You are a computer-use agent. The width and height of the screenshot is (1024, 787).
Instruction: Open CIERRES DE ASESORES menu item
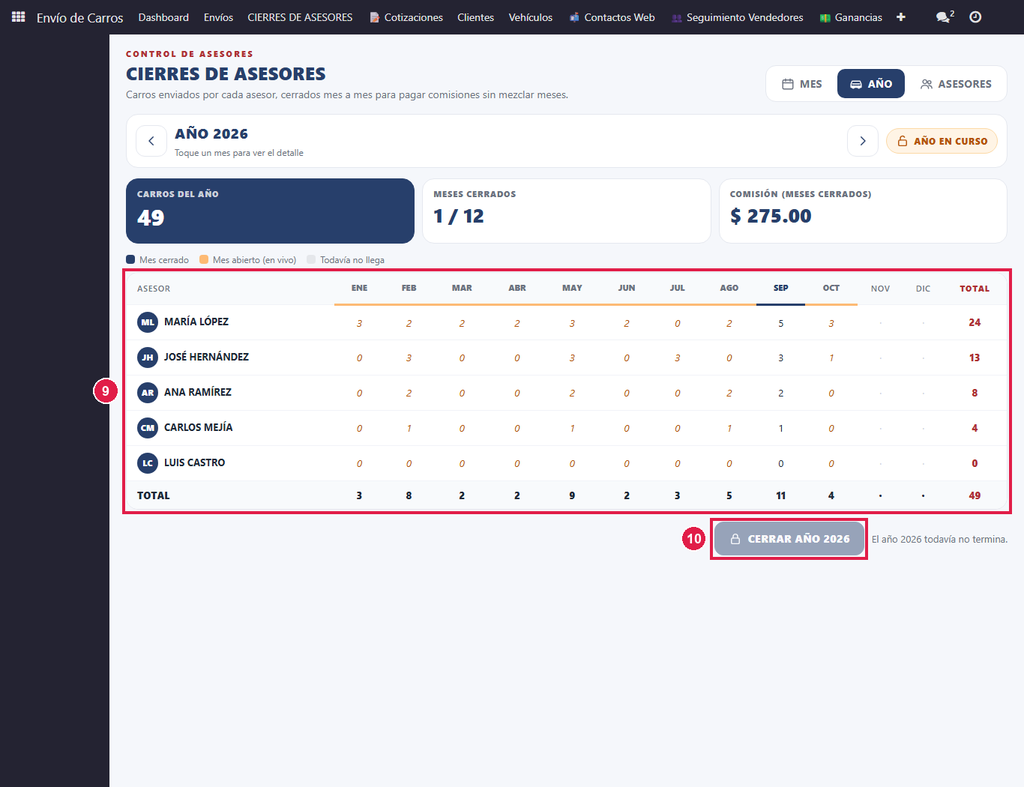point(300,17)
